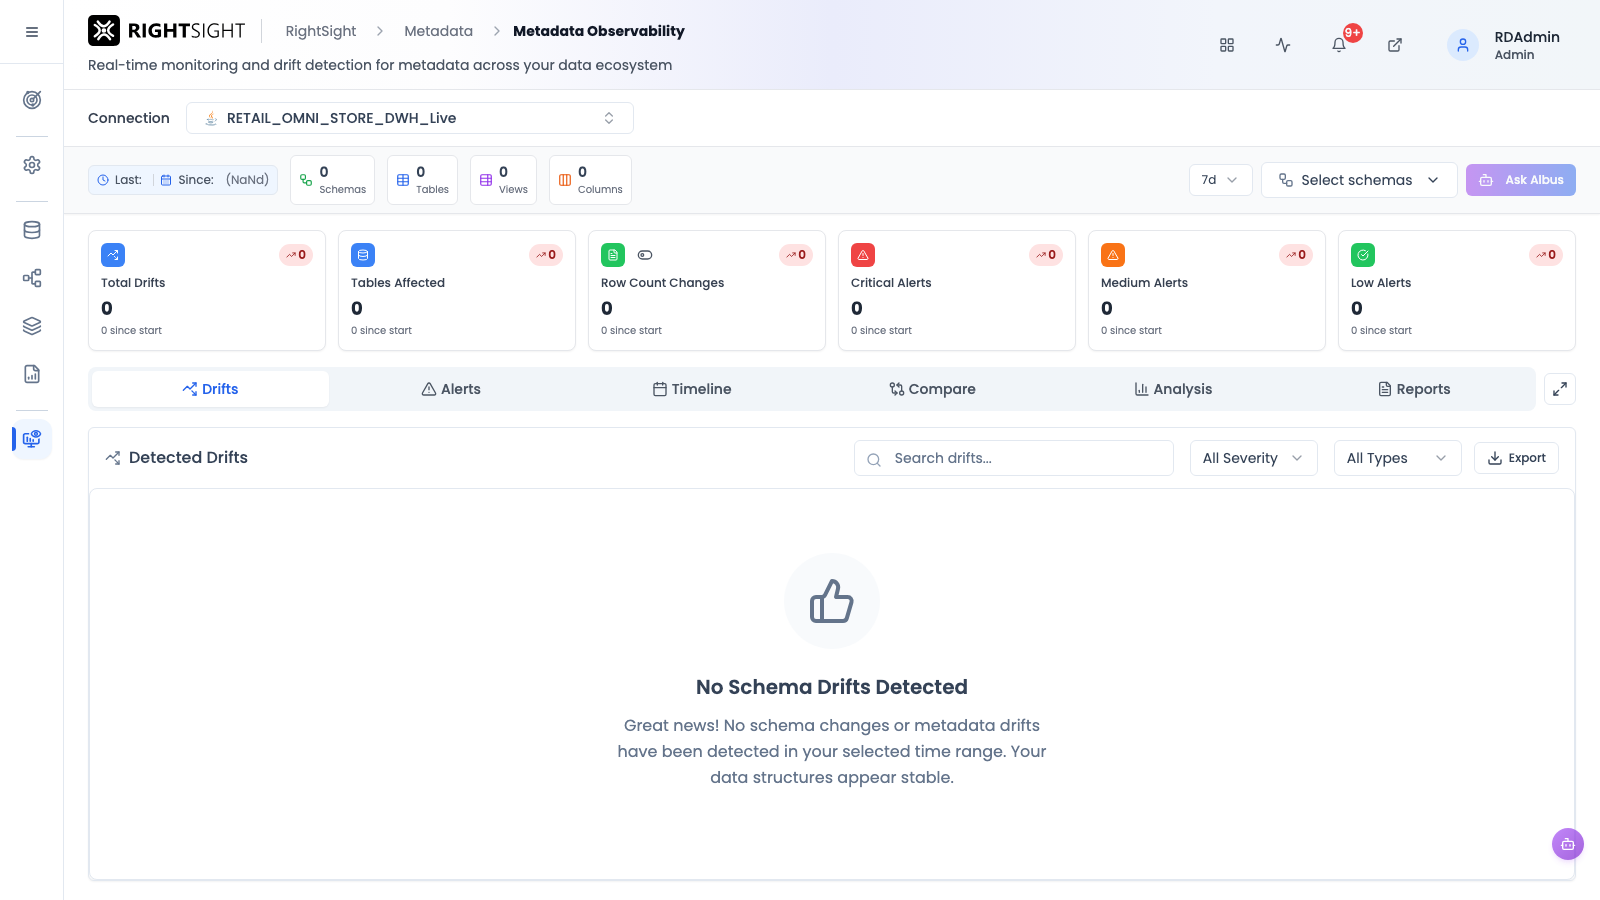Click the Tables Affected card icon
Viewport: 1600px width, 900px height.
point(363,255)
